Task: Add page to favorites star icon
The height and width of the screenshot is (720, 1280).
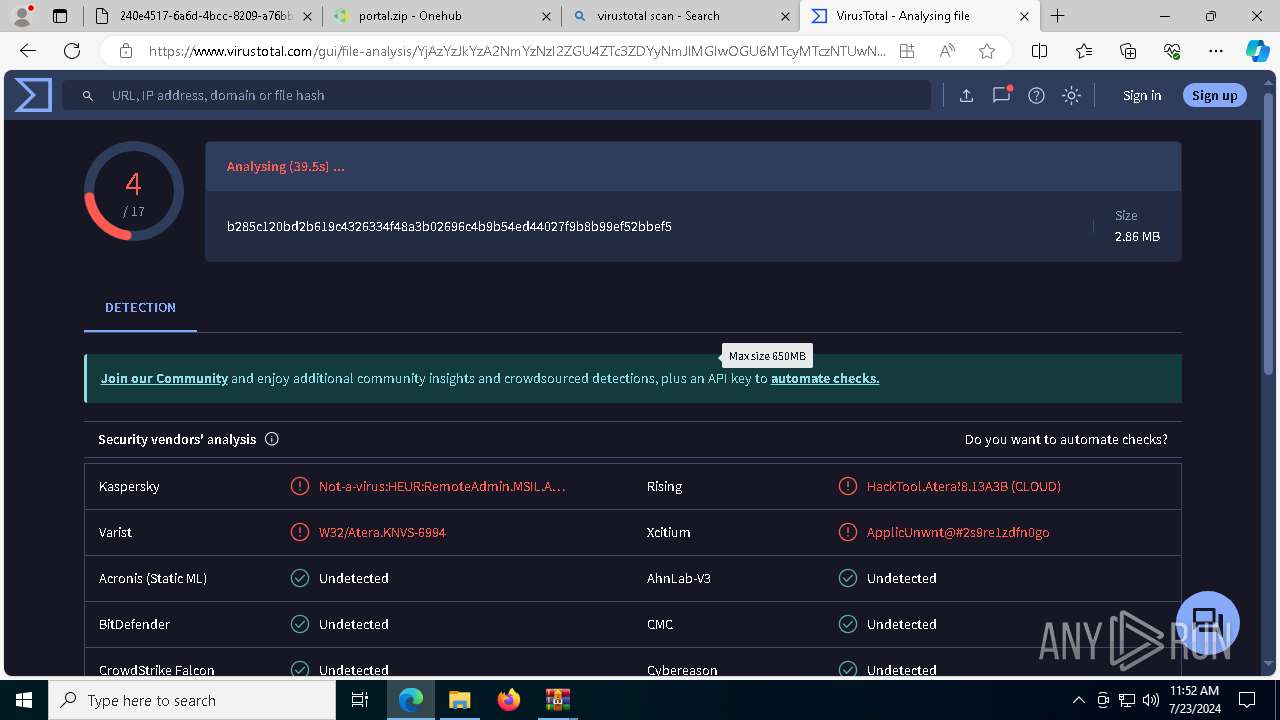Action: click(987, 51)
